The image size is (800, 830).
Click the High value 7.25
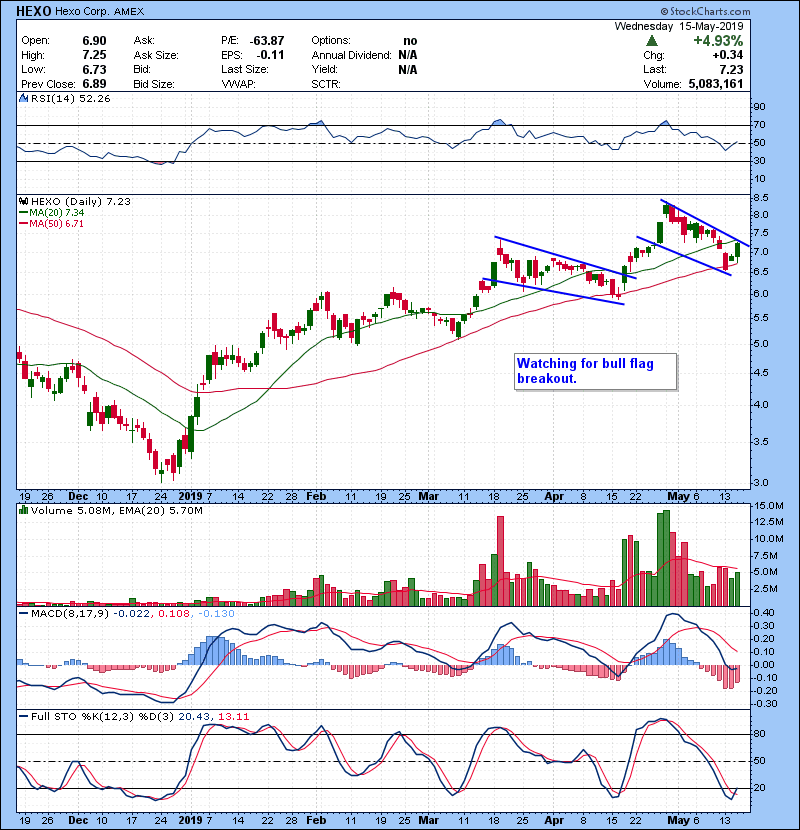click(94, 55)
